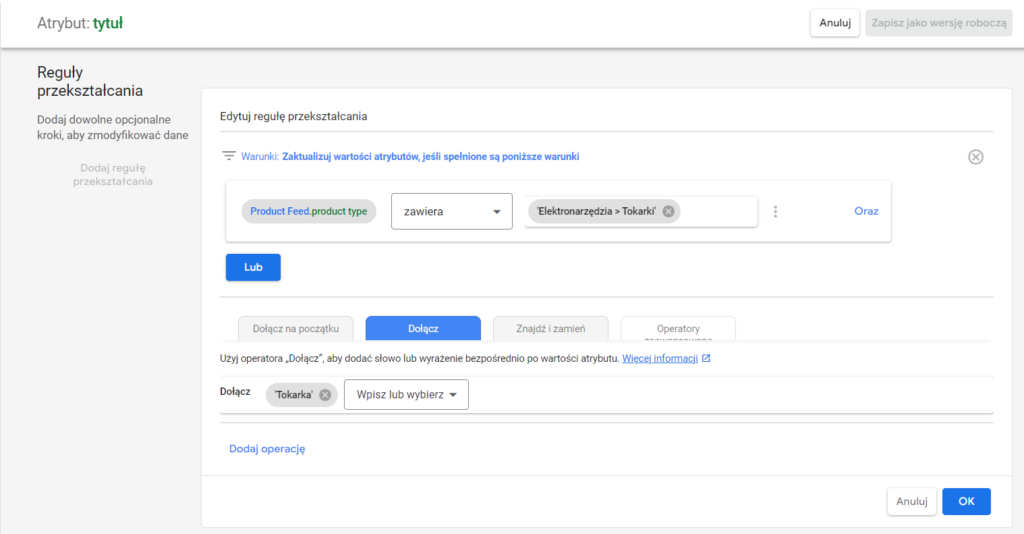Open the 'Więcej informacji' link

[x=659, y=358]
